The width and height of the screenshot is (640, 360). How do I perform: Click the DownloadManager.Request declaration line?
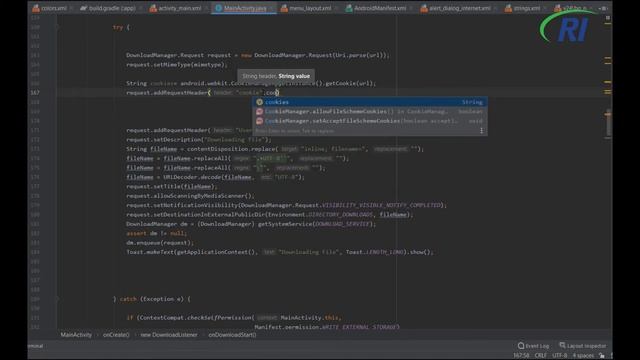click(258, 55)
